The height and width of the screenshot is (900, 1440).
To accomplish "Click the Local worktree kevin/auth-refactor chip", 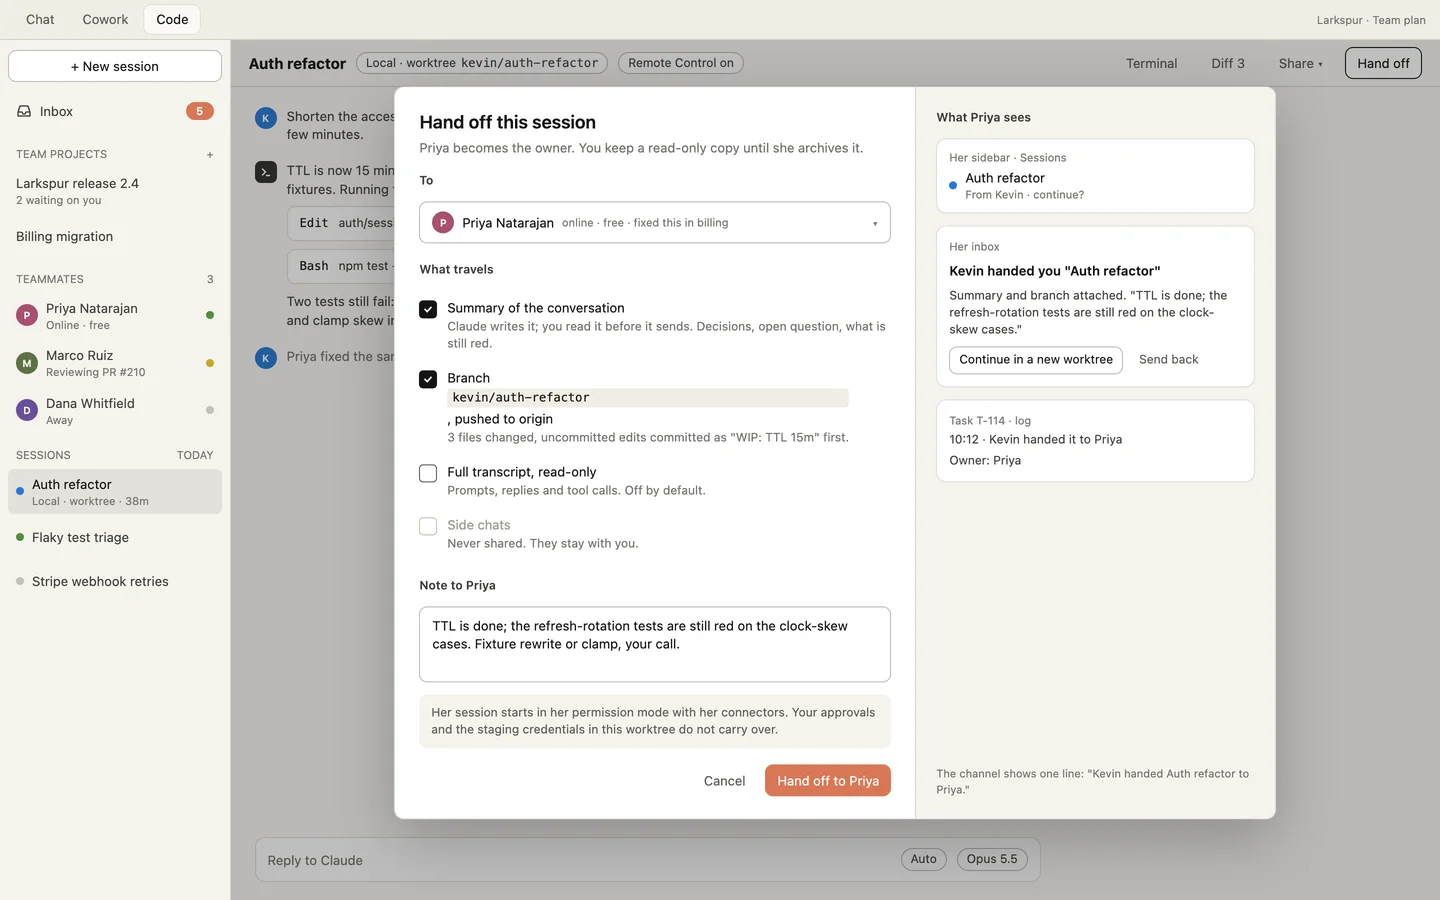I will (x=482, y=63).
